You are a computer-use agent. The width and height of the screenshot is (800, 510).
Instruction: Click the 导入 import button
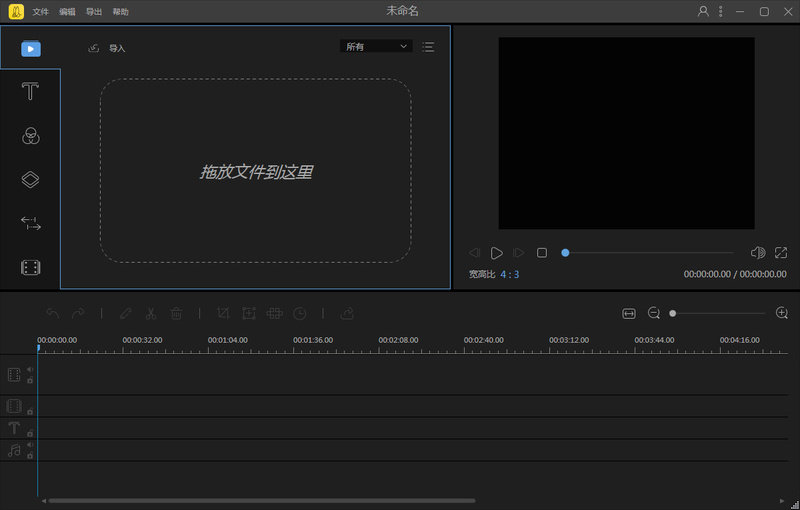tap(117, 48)
